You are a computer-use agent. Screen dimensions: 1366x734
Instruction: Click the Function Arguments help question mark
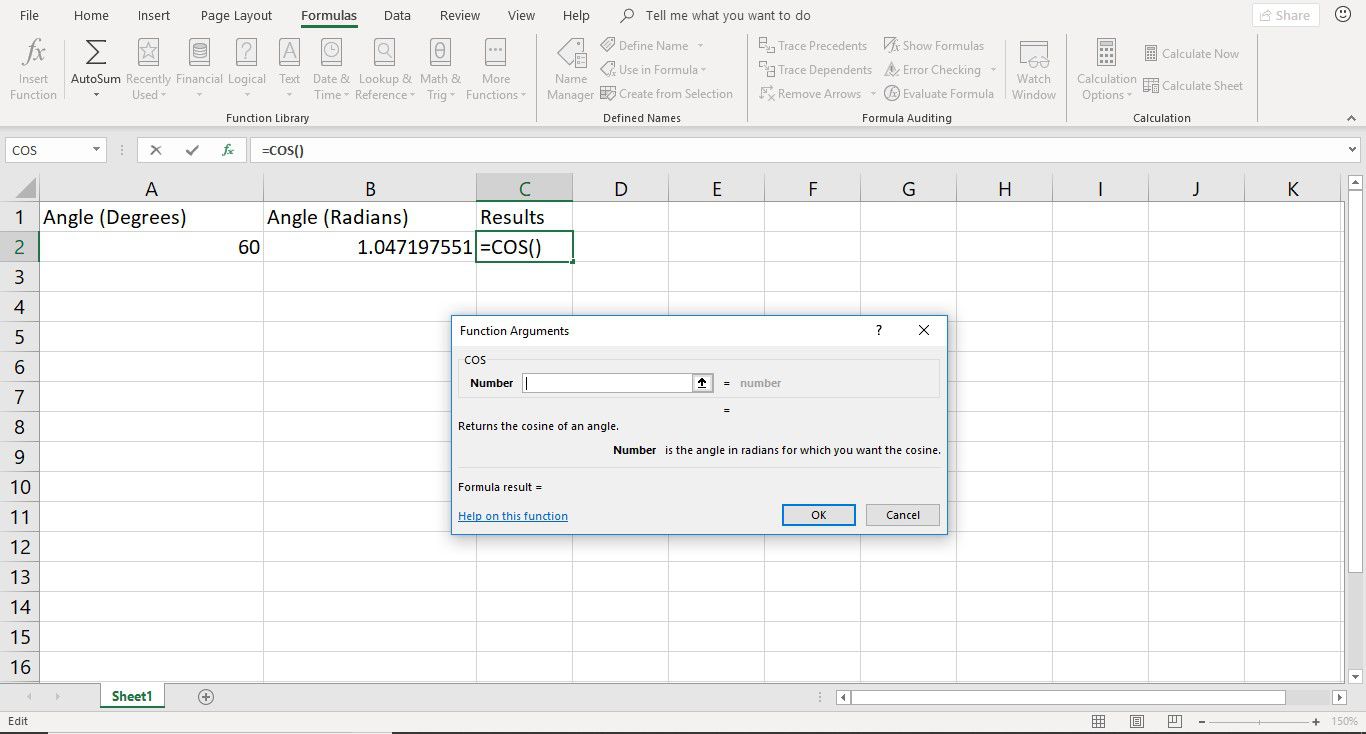click(879, 330)
